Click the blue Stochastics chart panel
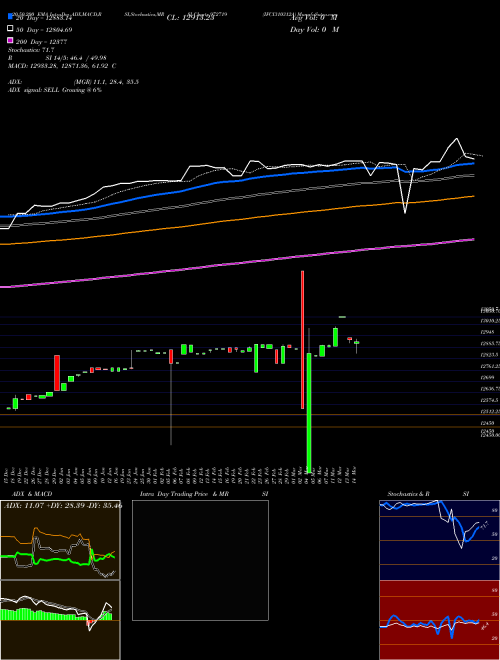 coord(439,540)
